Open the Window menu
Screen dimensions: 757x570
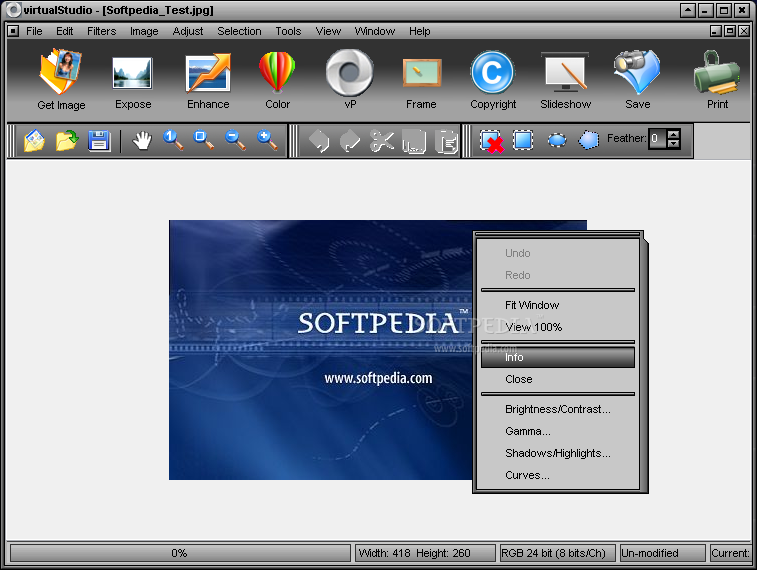(x=375, y=31)
